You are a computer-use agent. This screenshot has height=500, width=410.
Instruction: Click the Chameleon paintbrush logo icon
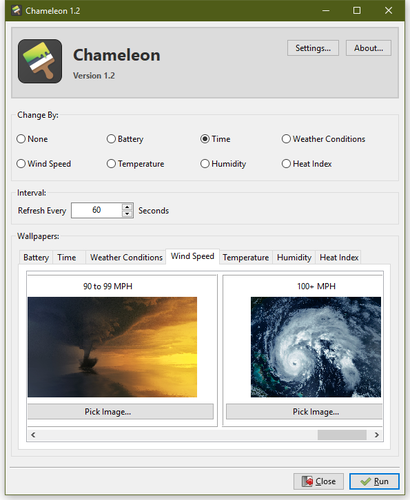[40, 61]
